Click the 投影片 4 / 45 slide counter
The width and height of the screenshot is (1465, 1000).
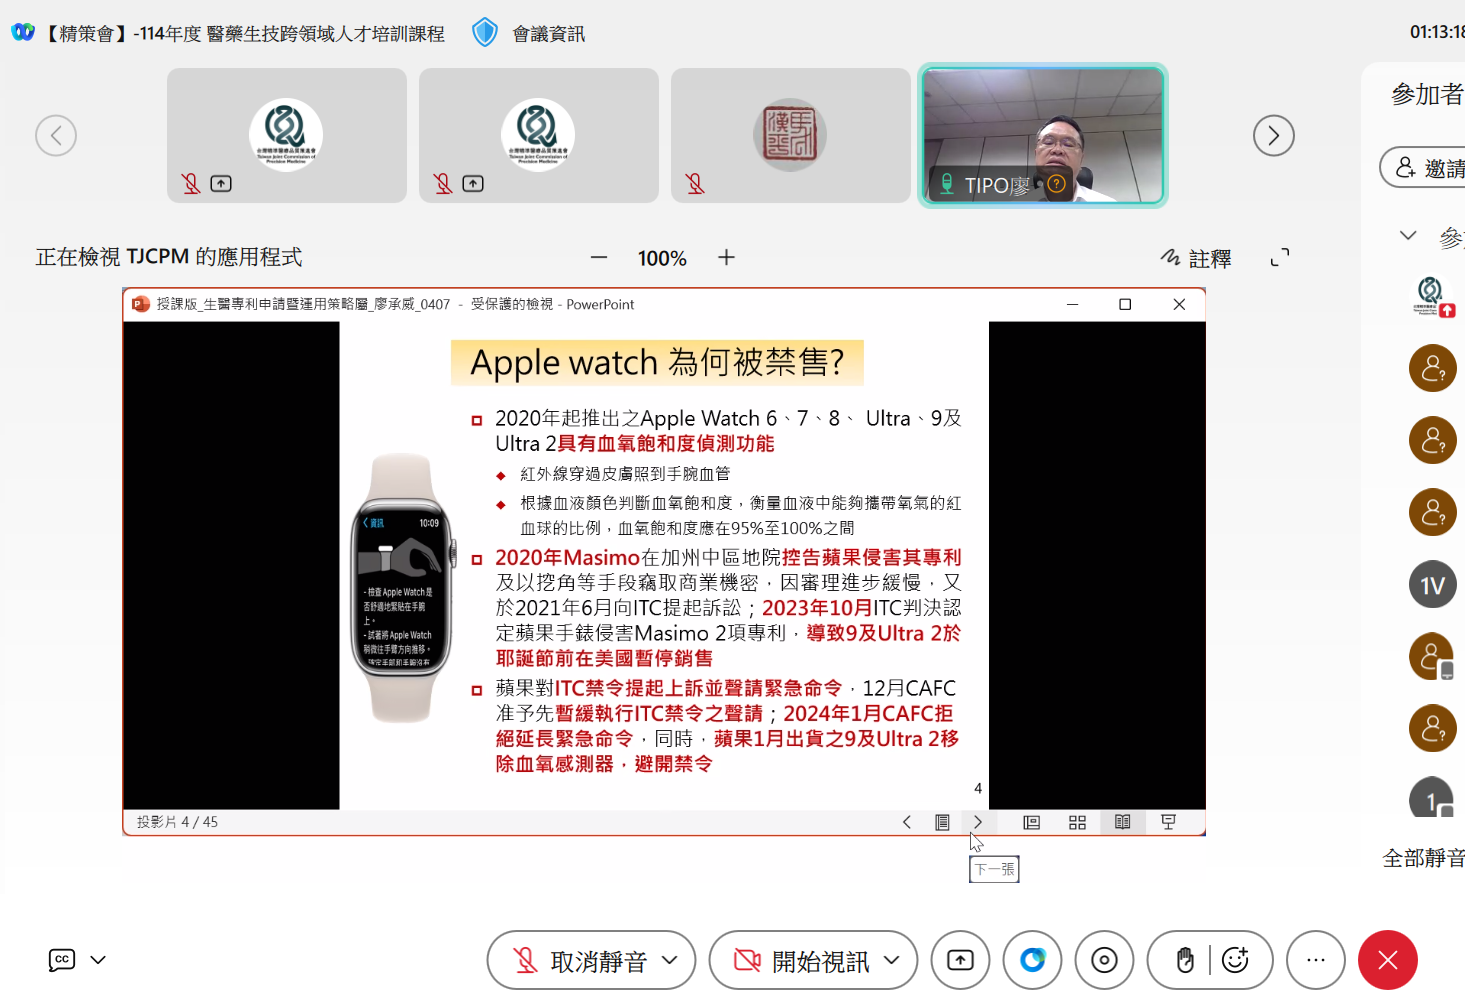[177, 822]
